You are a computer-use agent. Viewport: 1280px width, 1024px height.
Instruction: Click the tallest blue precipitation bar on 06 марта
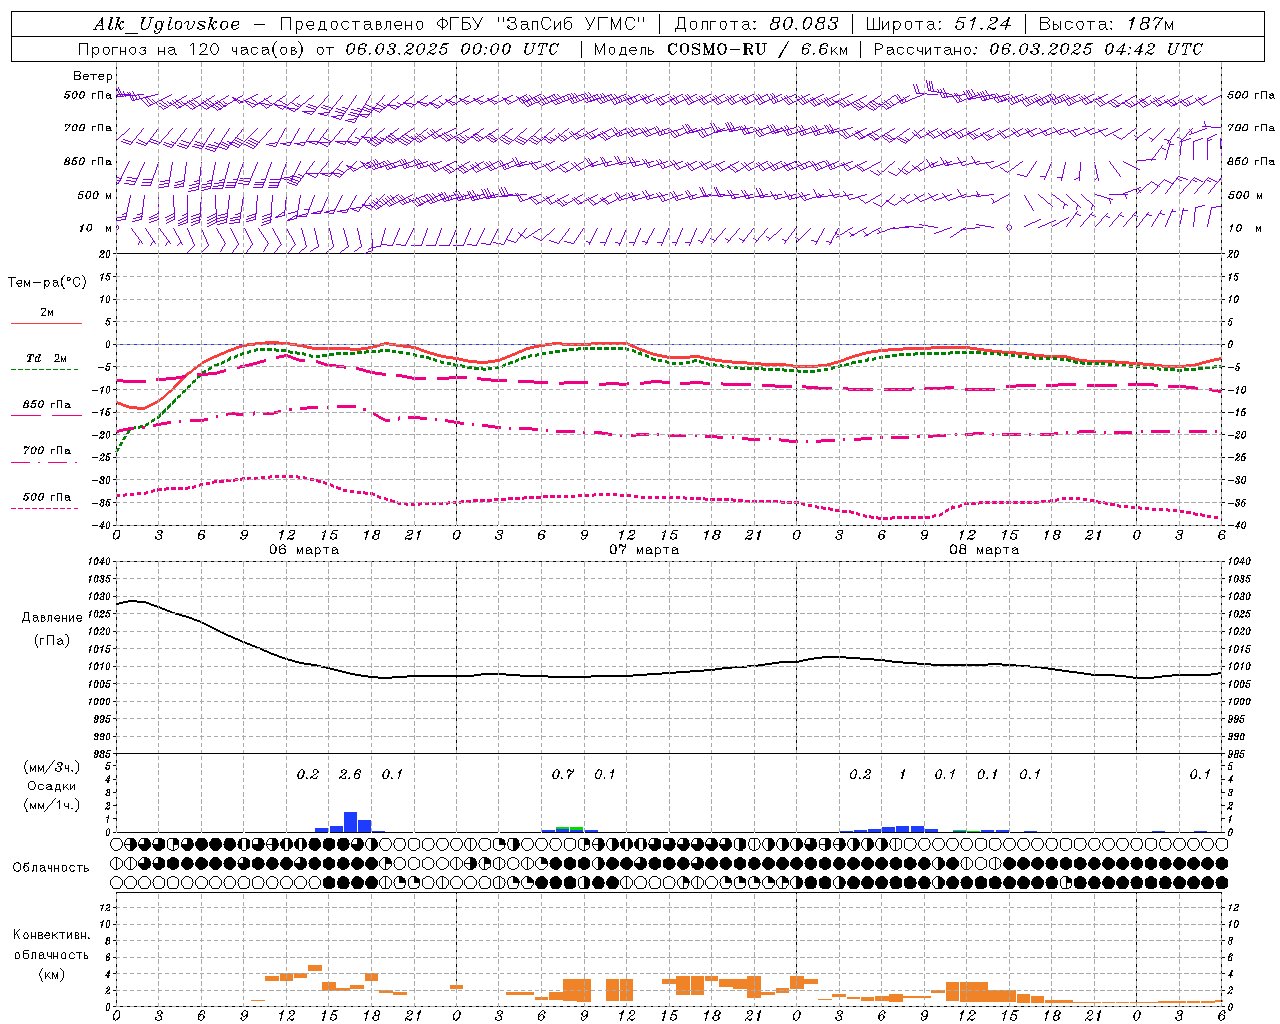(x=350, y=822)
